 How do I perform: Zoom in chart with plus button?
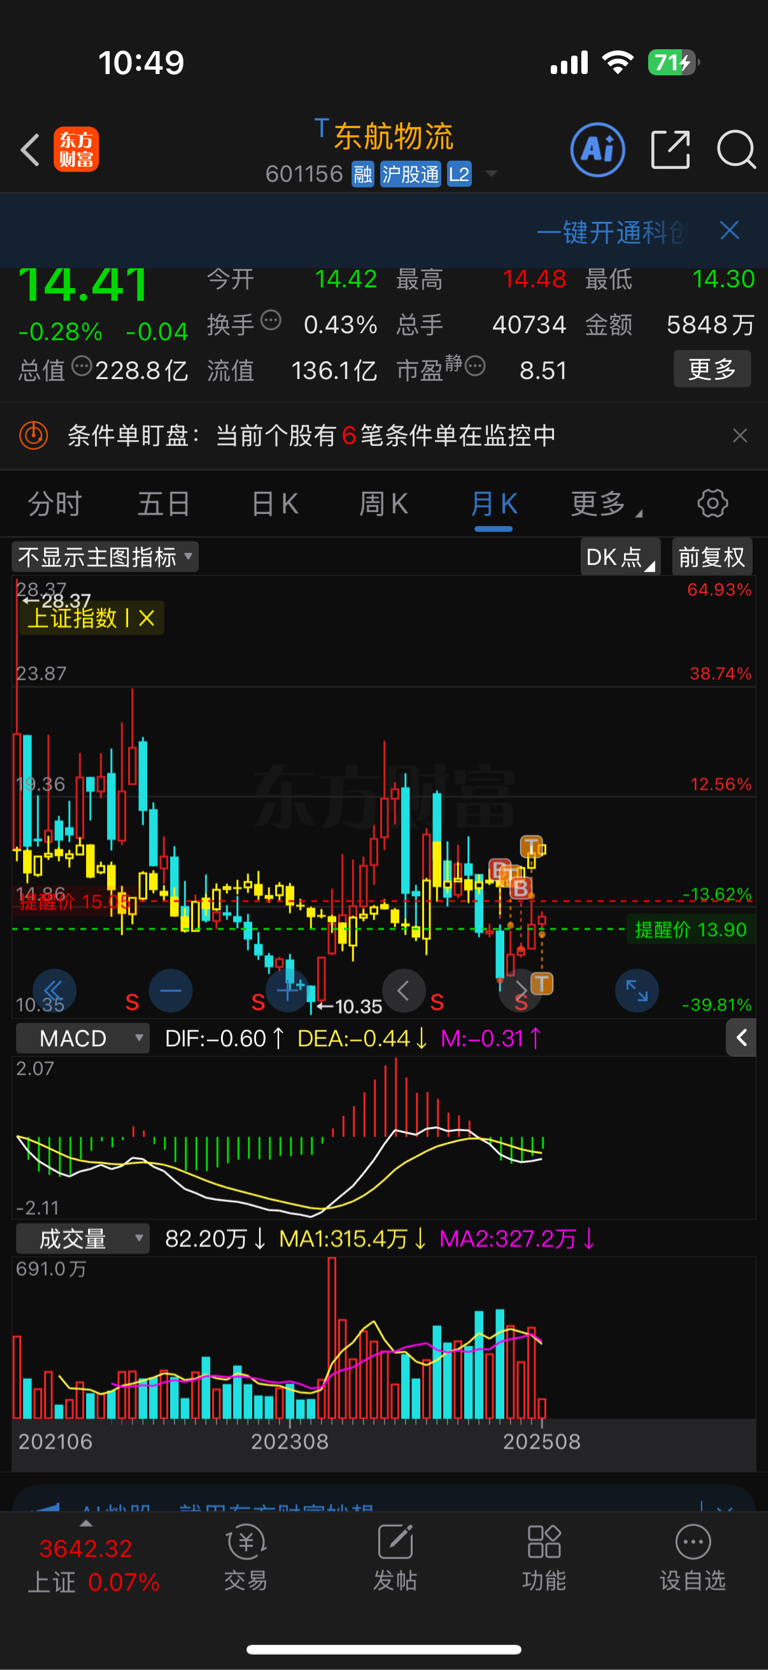[x=288, y=991]
